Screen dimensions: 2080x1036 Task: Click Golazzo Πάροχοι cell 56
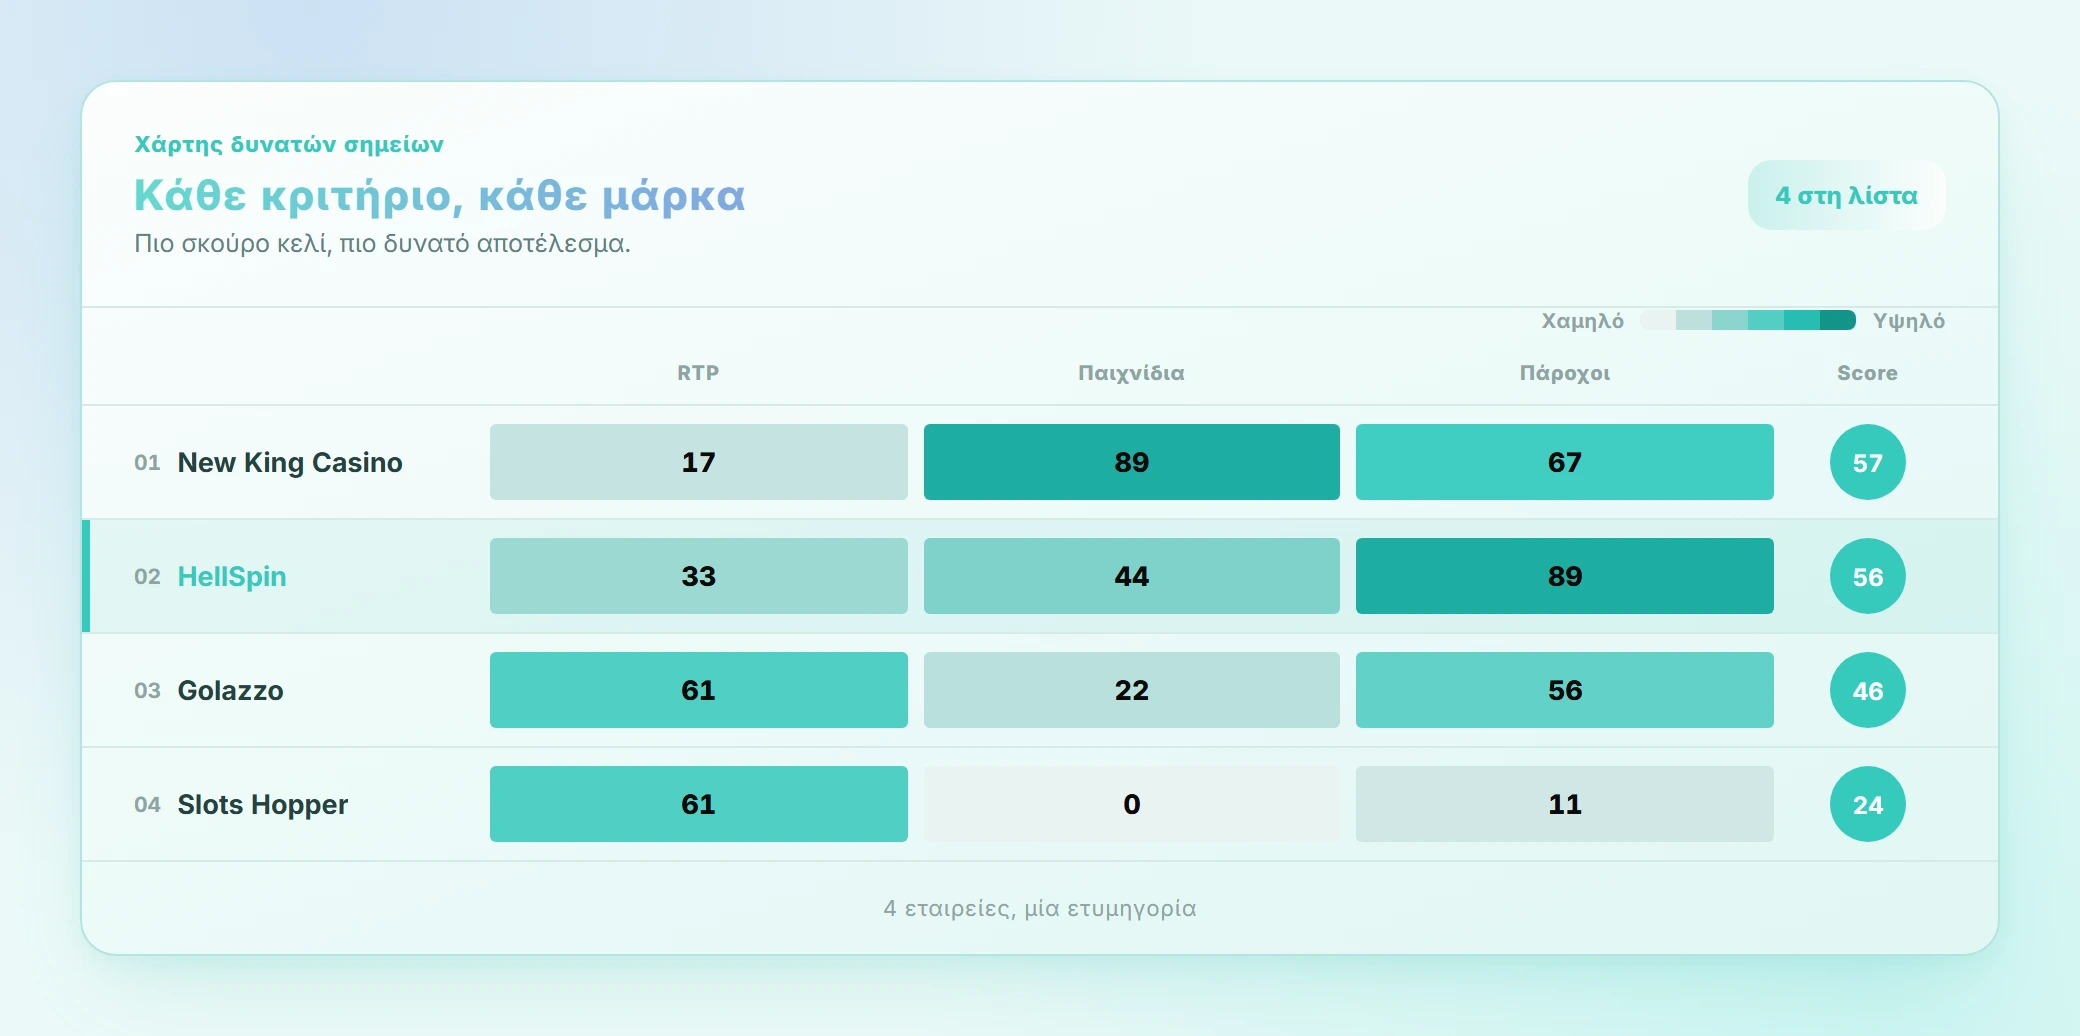tap(1565, 690)
